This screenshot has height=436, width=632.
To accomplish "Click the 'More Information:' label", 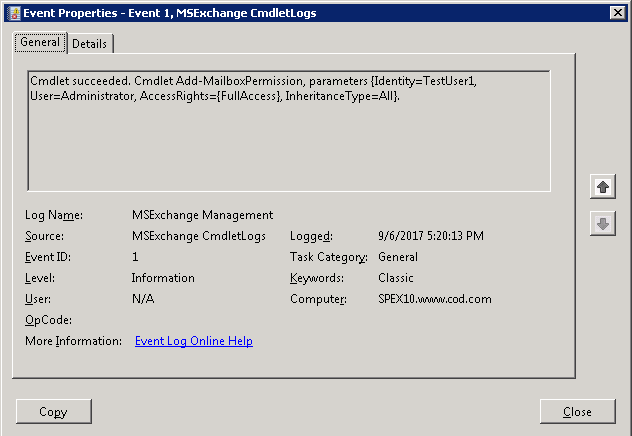I will (x=73, y=341).
